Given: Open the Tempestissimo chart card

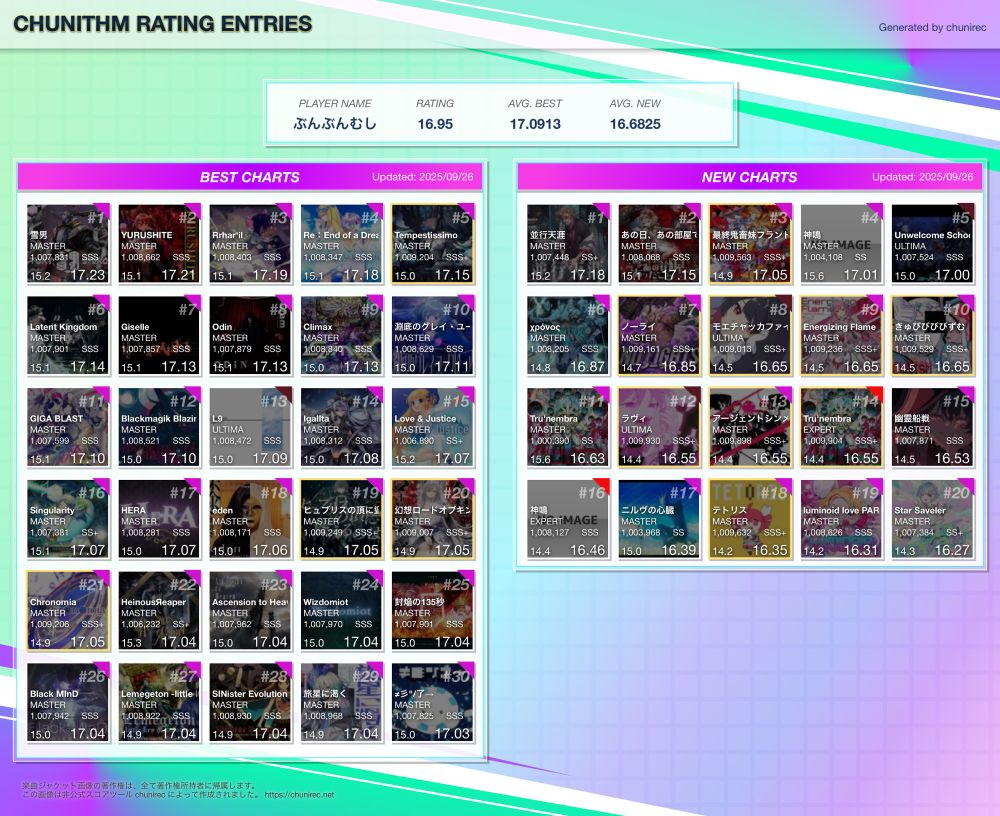Looking at the screenshot, I should pyautogui.click(x=433, y=244).
